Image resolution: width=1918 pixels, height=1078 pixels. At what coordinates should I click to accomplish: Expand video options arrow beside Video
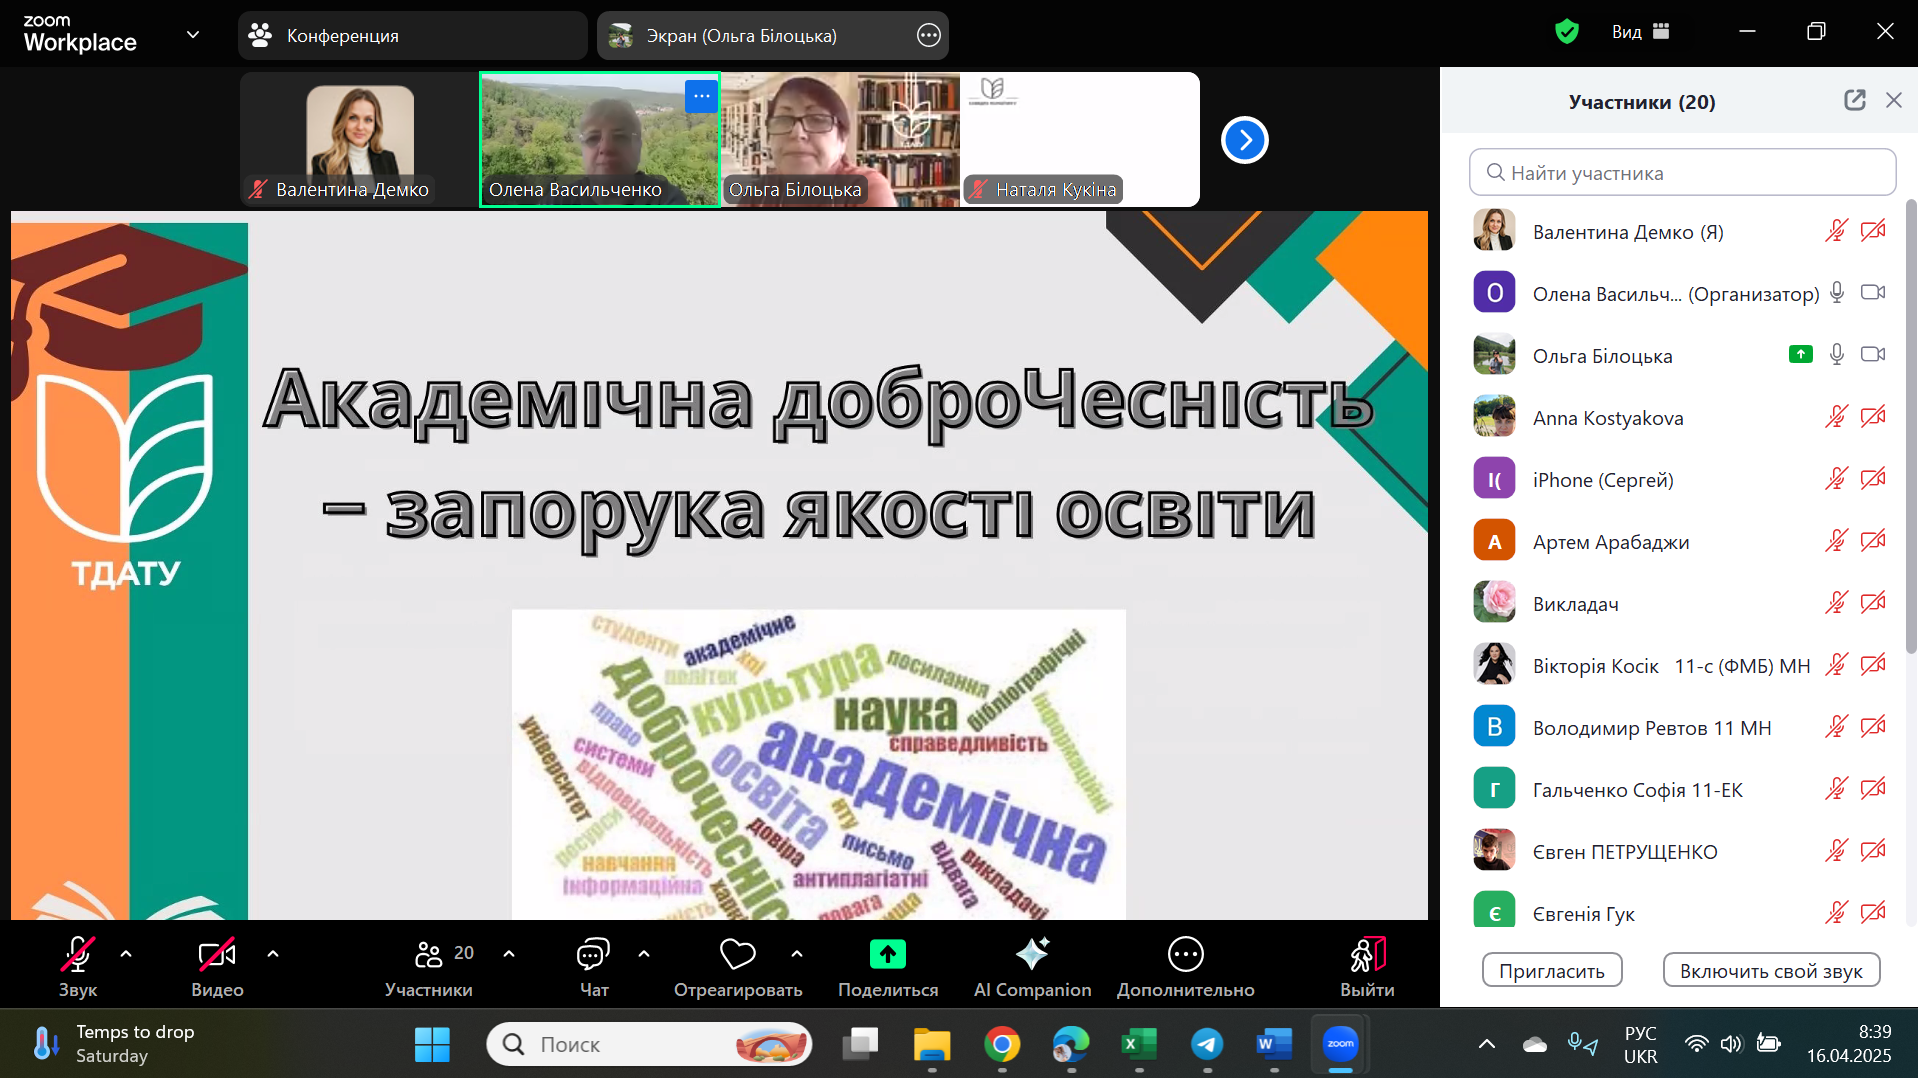(273, 954)
